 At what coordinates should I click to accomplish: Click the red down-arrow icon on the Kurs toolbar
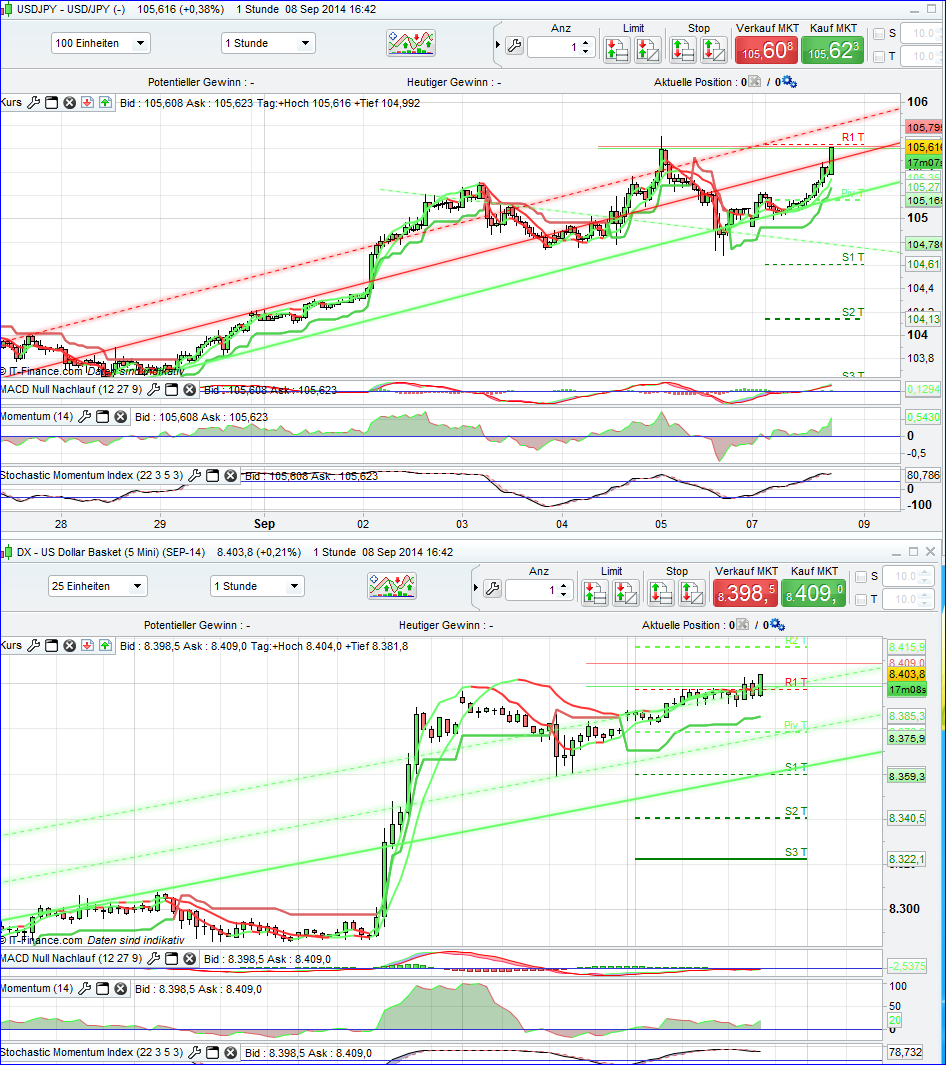(x=87, y=102)
